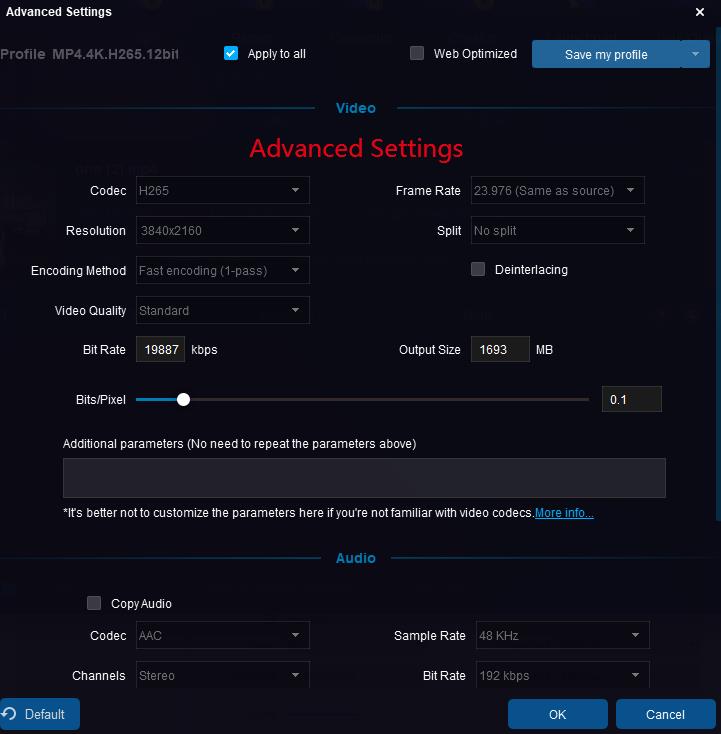721x734 pixels.
Task: Click the Cancel button
Action: [x=665, y=714]
